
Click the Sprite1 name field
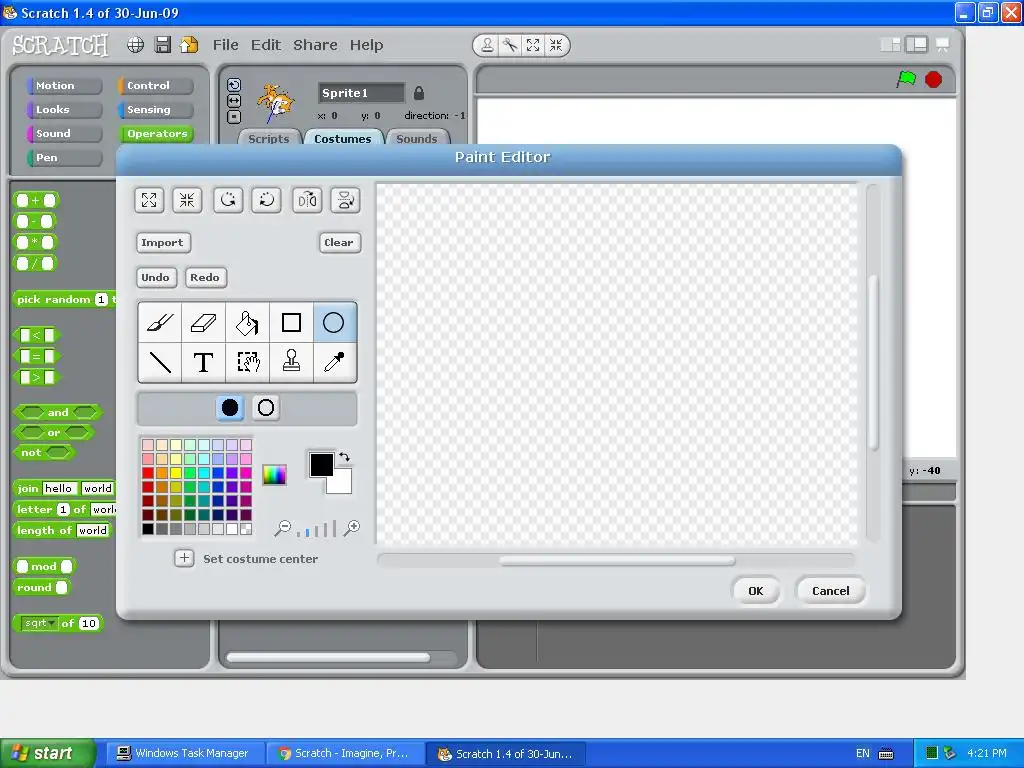pos(360,93)
